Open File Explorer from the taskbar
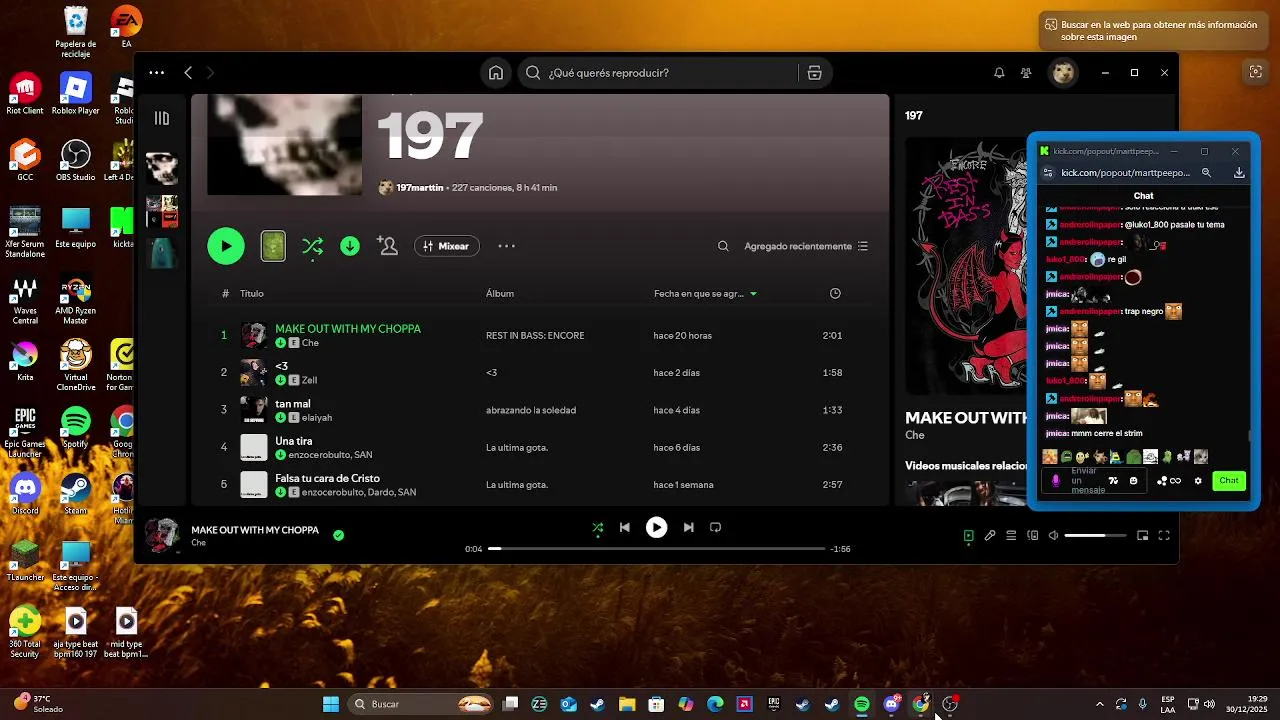This screenshot has width=1280, height=720. point(627,704)
